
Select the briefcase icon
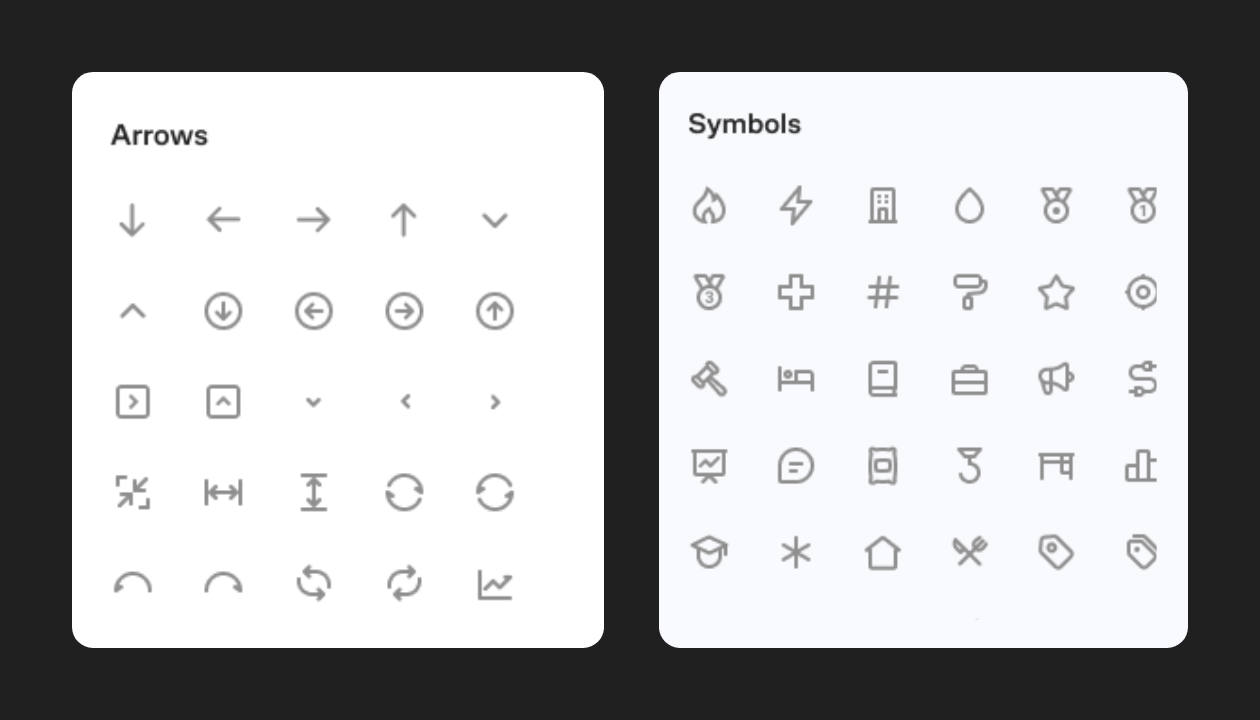tap(969, 380)
